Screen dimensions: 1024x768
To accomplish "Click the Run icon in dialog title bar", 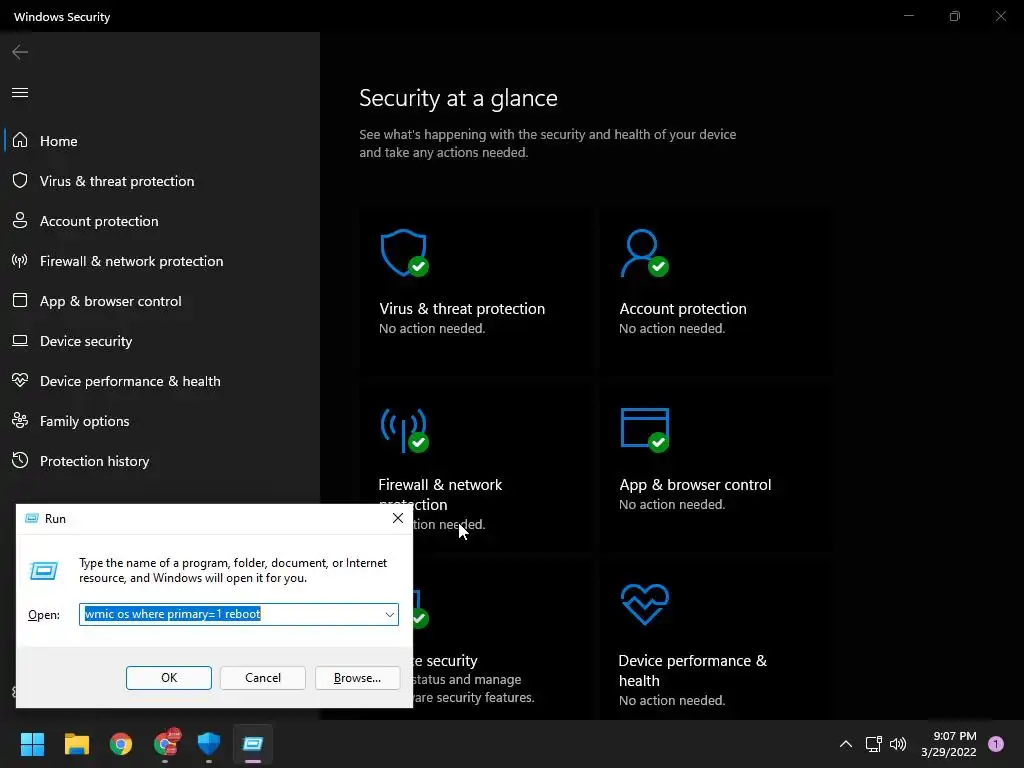I will pos(31,519).
